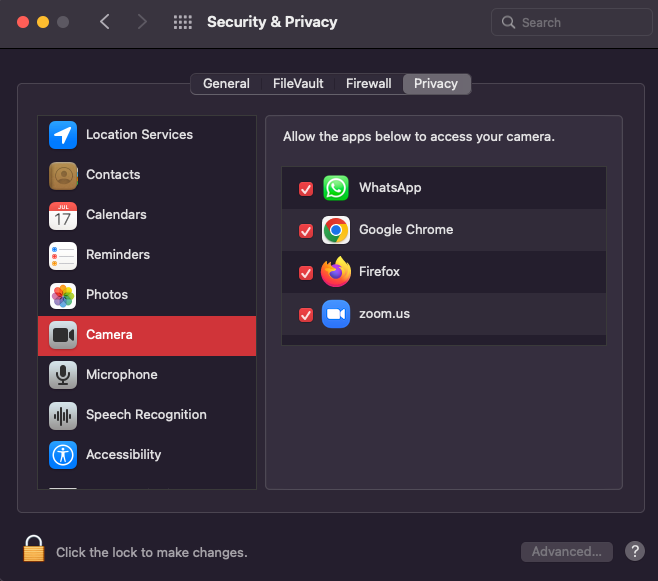Click the Advanced... button

point(567,551)
